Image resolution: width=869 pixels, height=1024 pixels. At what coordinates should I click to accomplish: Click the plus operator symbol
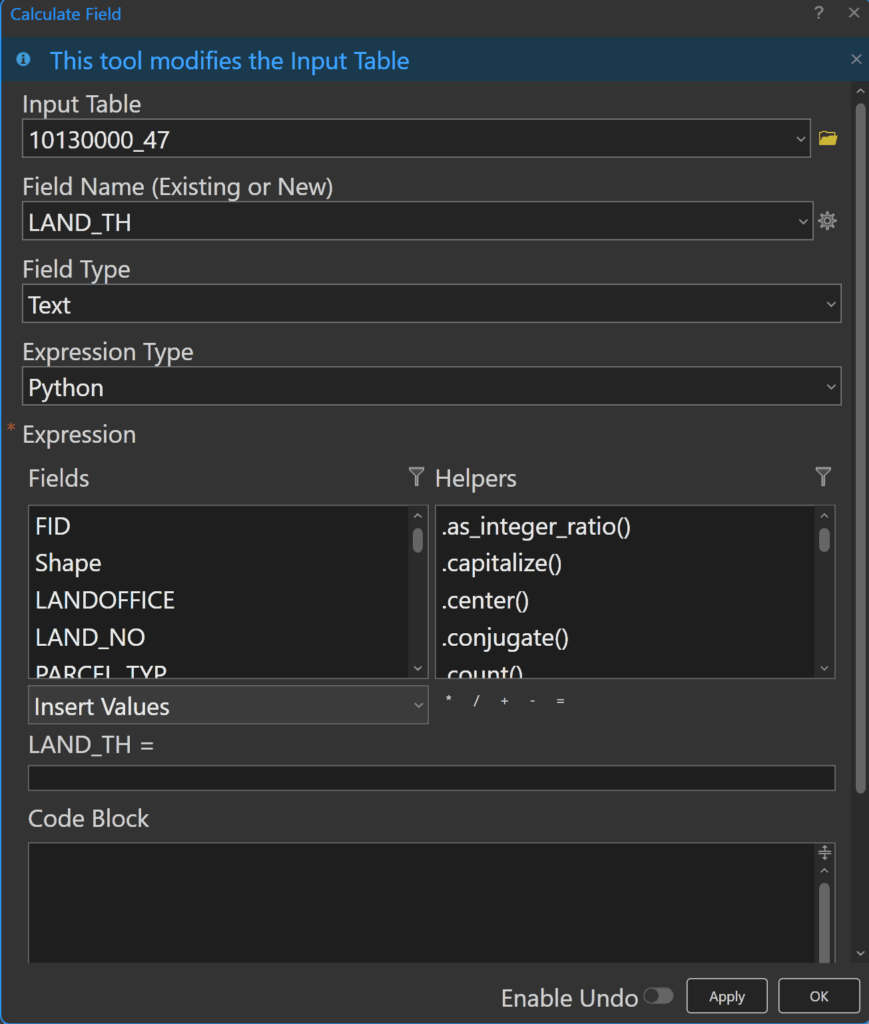click(x=504, y=701)
